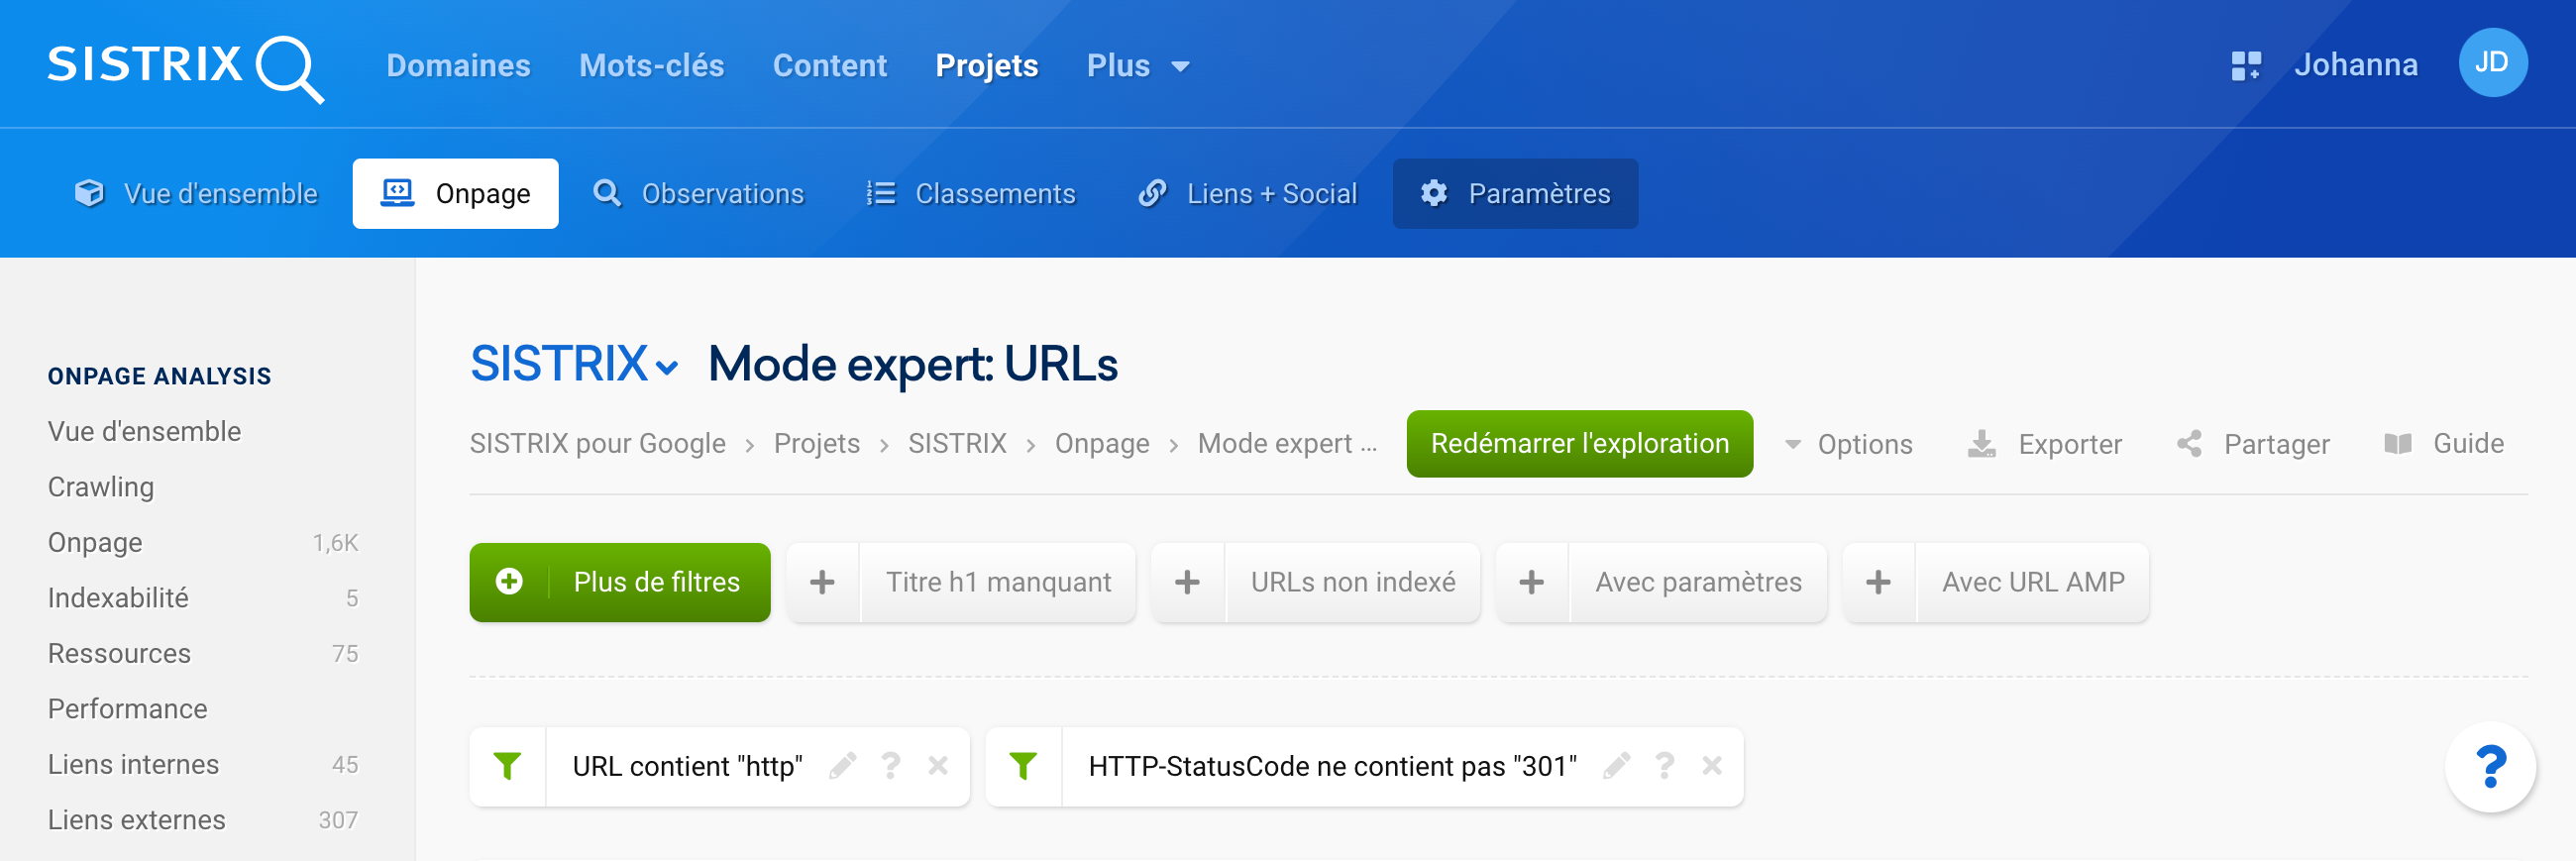This screenshot has width=2576, height=861.
Task: Click funnel icon of HTTP-StatusCode filter
Action: tap(1023, 766)
